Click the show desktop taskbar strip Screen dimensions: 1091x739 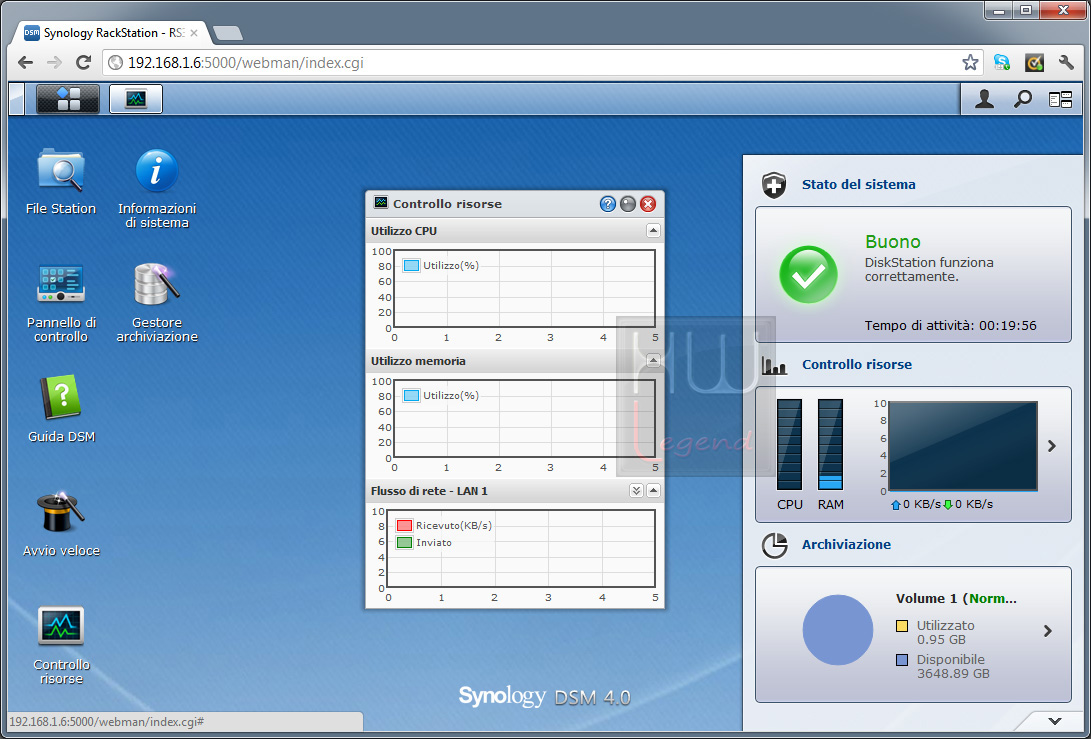coord(17,99)
